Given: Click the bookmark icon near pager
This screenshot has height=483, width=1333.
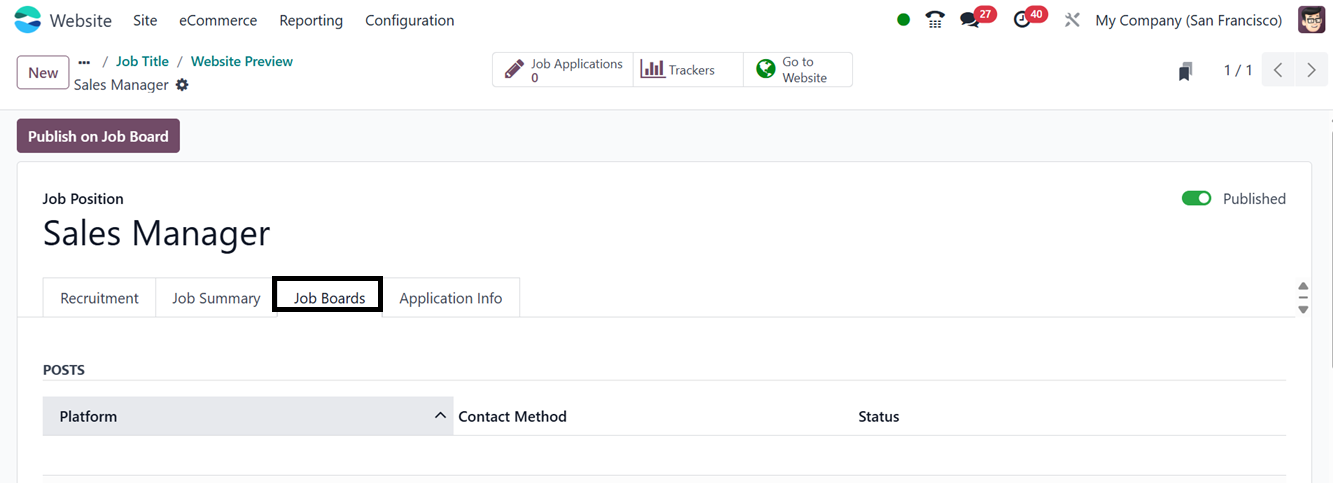Looking at the screenshot, I should [x=1185, y=71].
